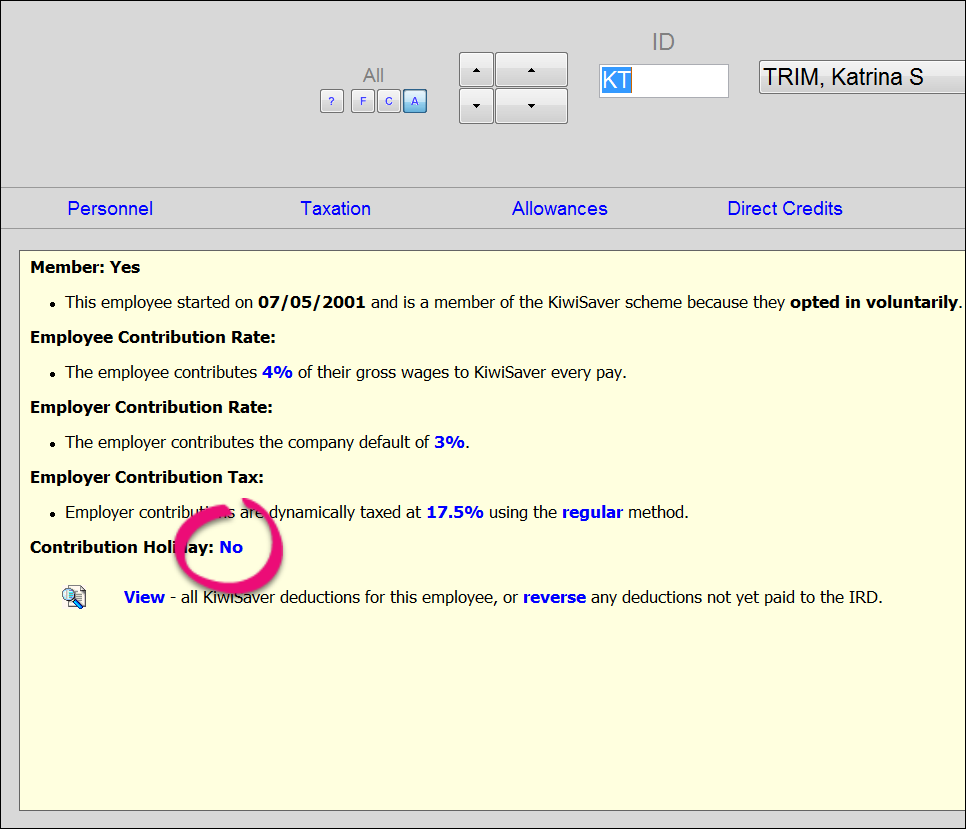Toggle the highlighted A filter button
Screen dimensions: 966x829
415,101
